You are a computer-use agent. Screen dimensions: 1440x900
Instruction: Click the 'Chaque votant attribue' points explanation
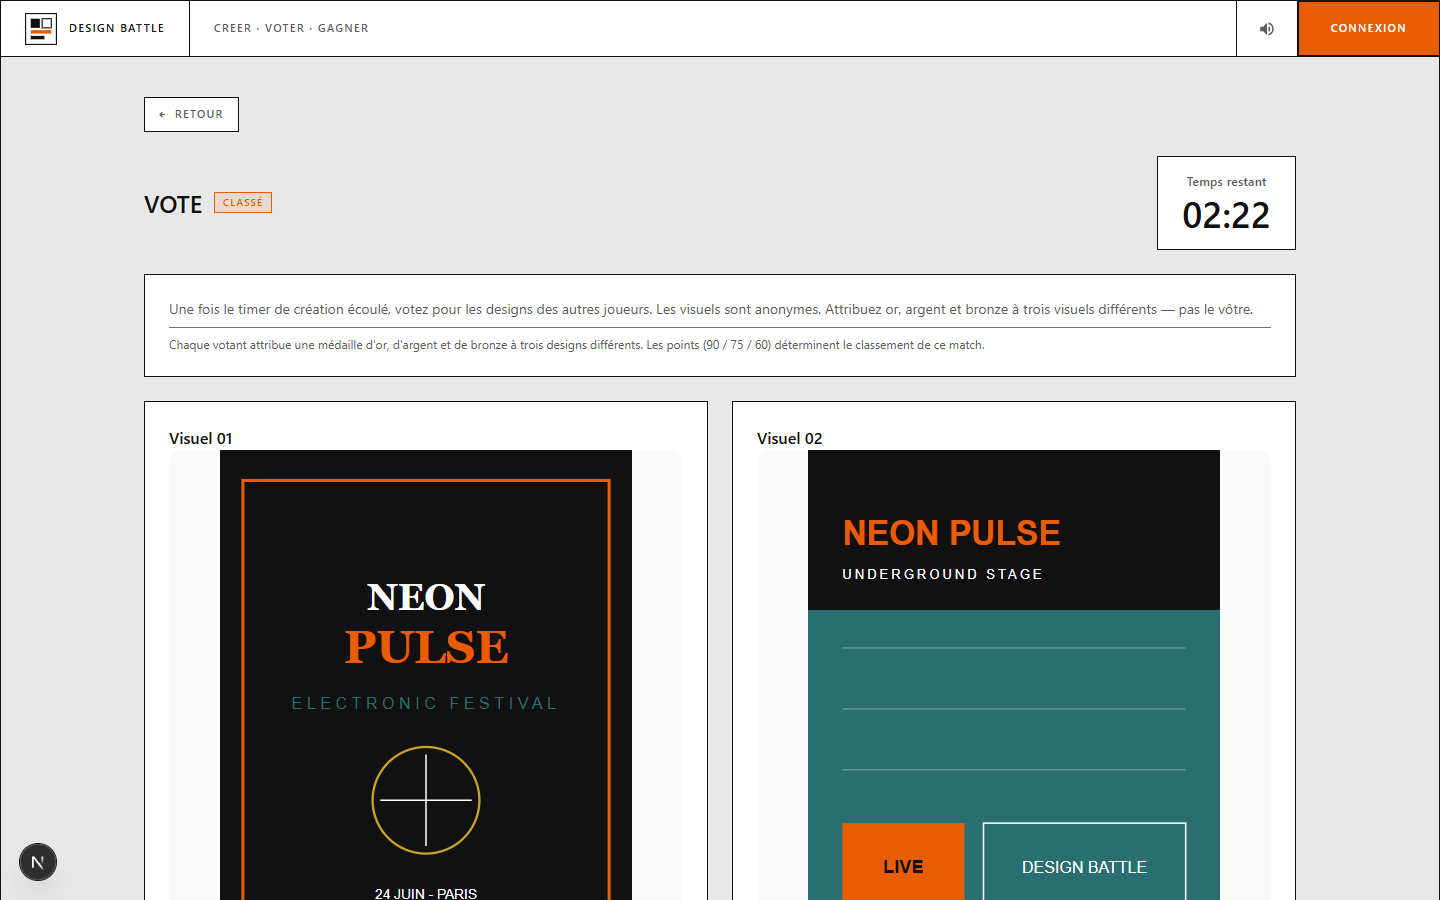[x=577, y=345]
